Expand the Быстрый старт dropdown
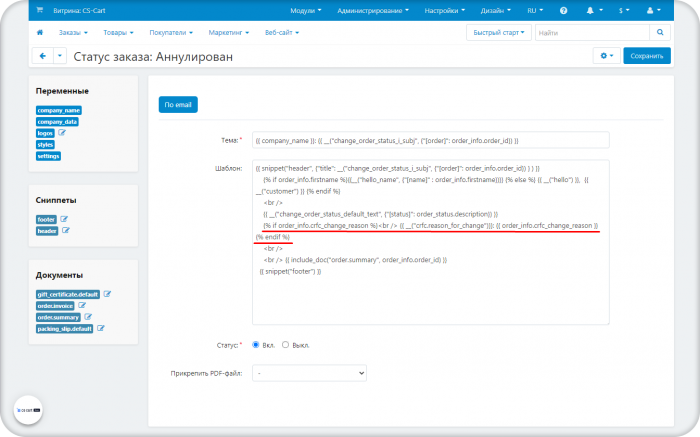Image resolution: width=700 pixels, height=437 pixels. pyautogui.click(x=499, y=33)
